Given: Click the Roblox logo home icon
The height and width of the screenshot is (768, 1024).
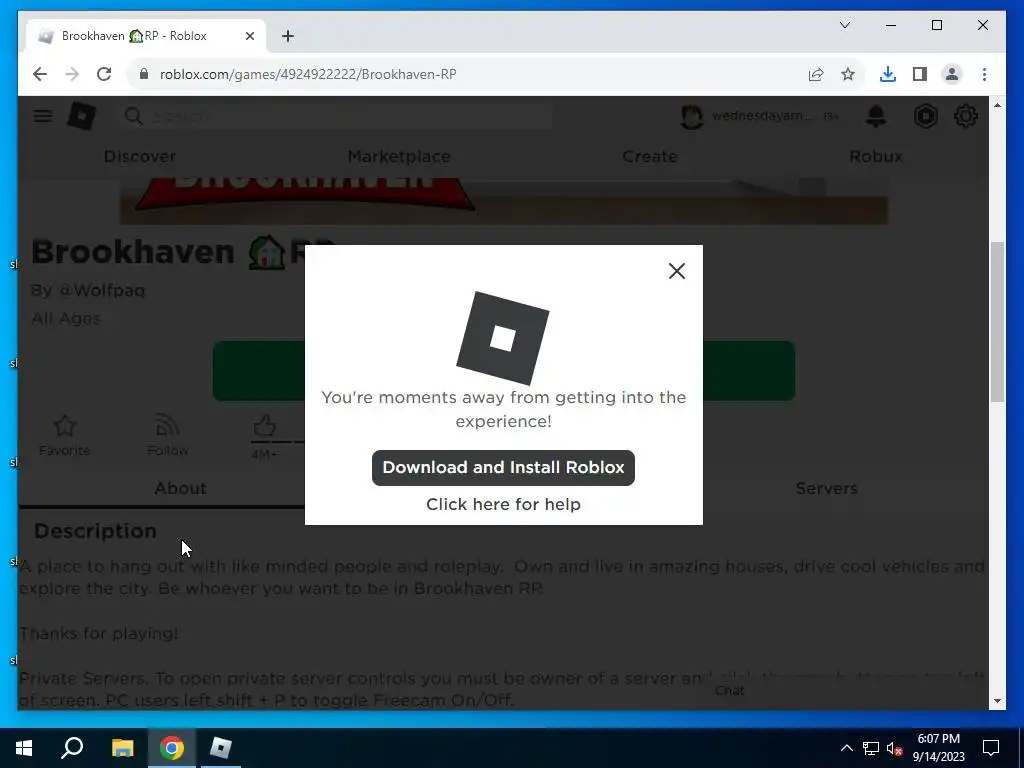Looking at the screenshot, I should tap(82, 116).
